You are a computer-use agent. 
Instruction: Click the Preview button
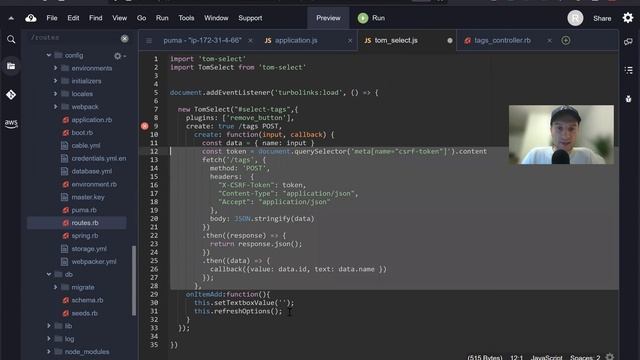(328, 18)
